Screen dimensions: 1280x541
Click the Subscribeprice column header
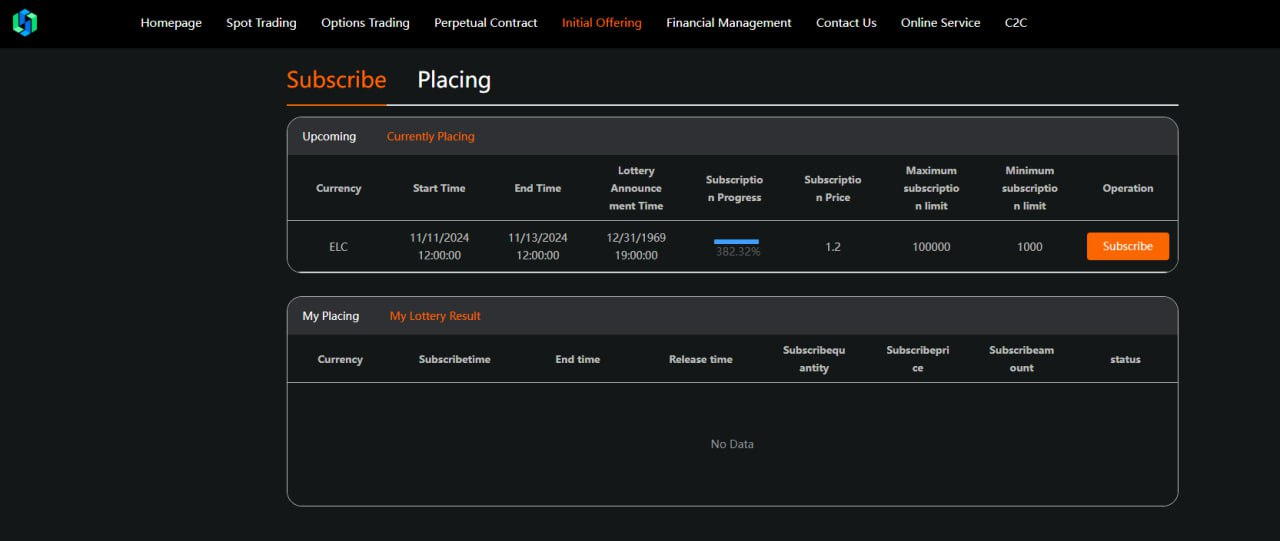(x=918, y=359)
